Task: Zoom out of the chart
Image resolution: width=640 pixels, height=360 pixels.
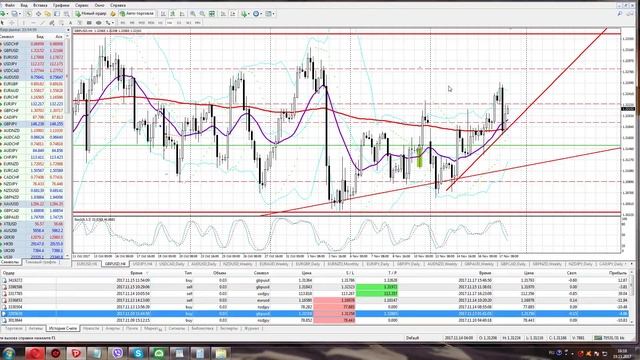Action: pyautogui.click(x=202, y=13)
